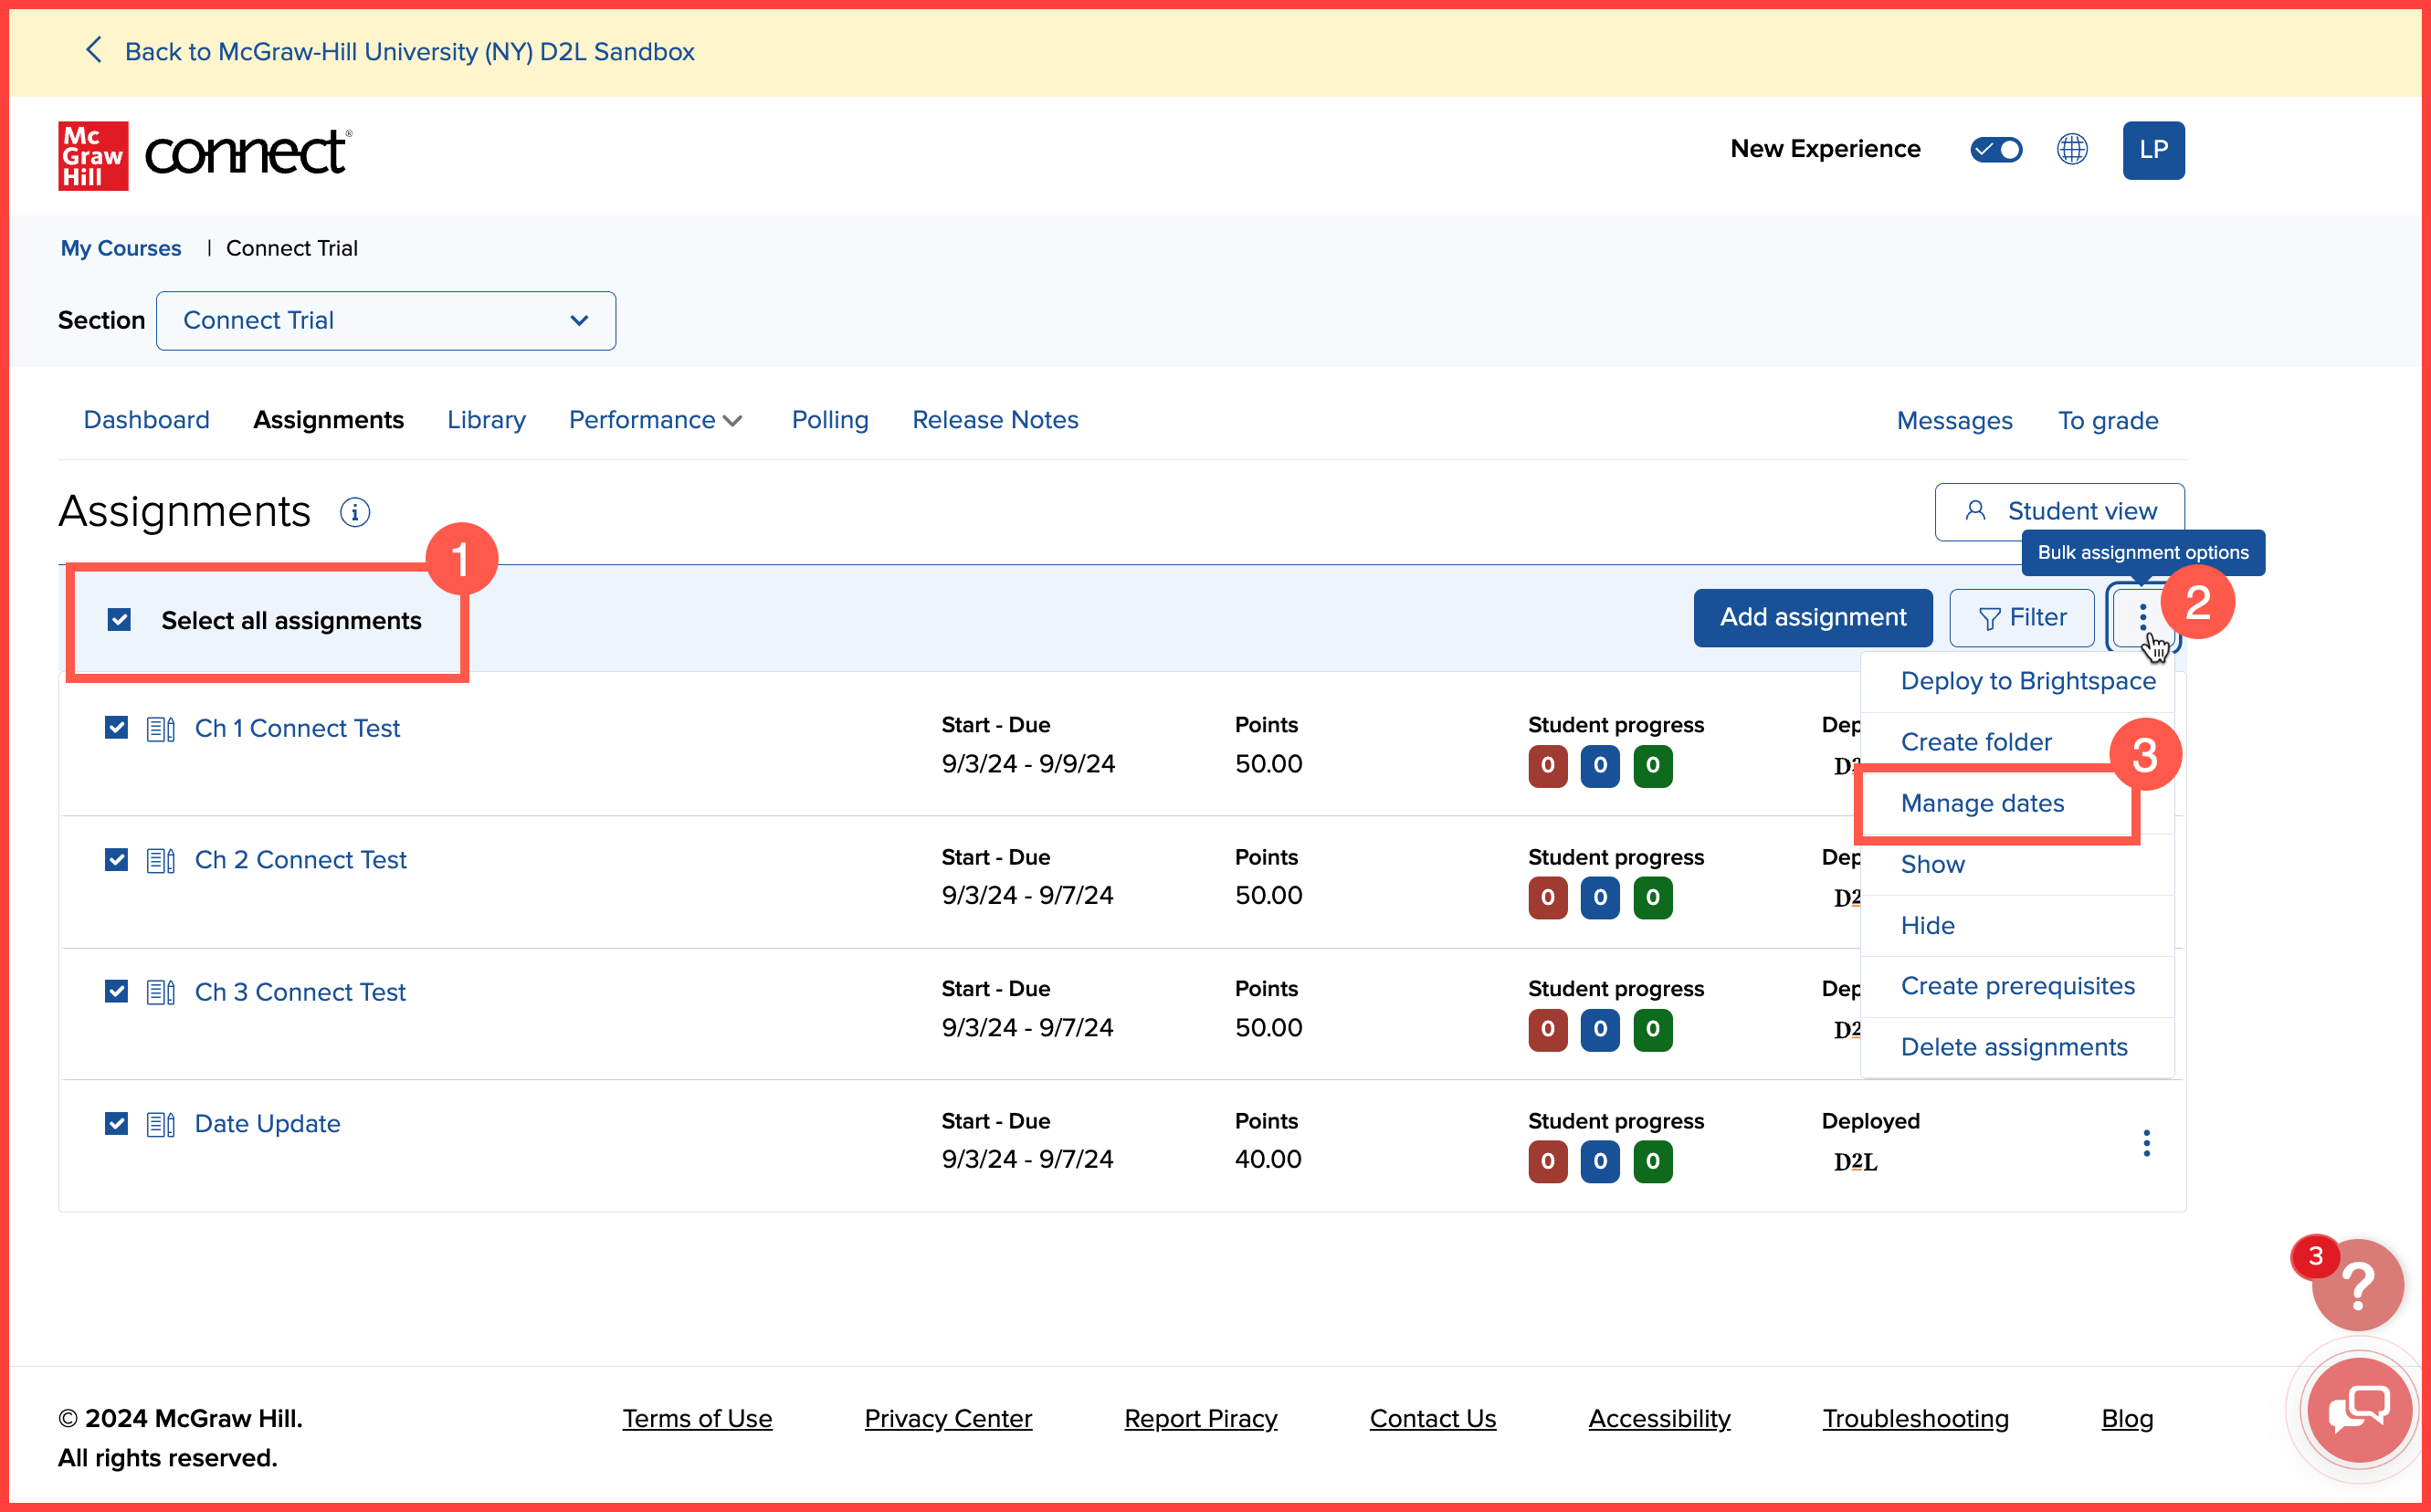The width and height of the screenshot is (2431, 1512).
Task: Click the McGraw Hill Connect logo
Action: click(205, 155)
